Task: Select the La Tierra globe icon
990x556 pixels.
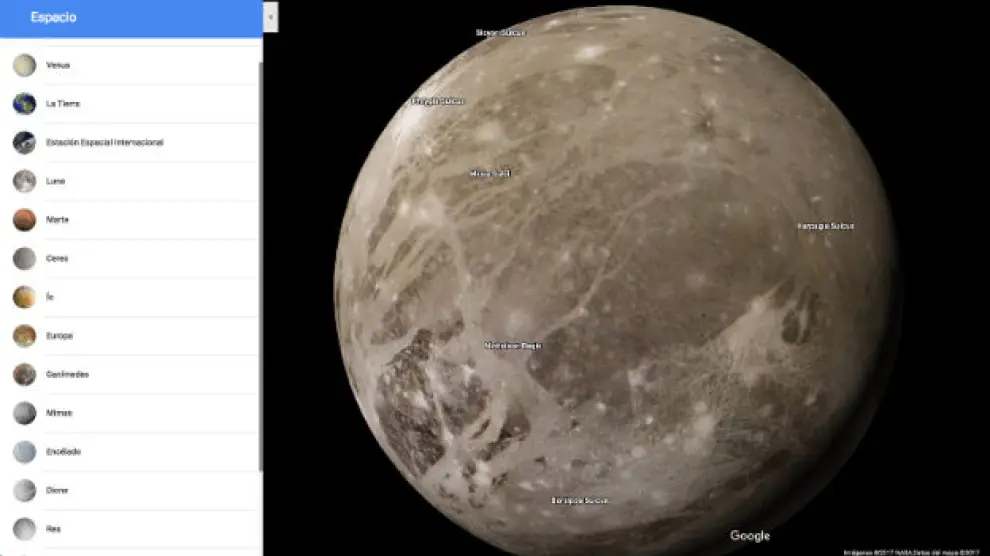Action: click(x=24, y=104)
